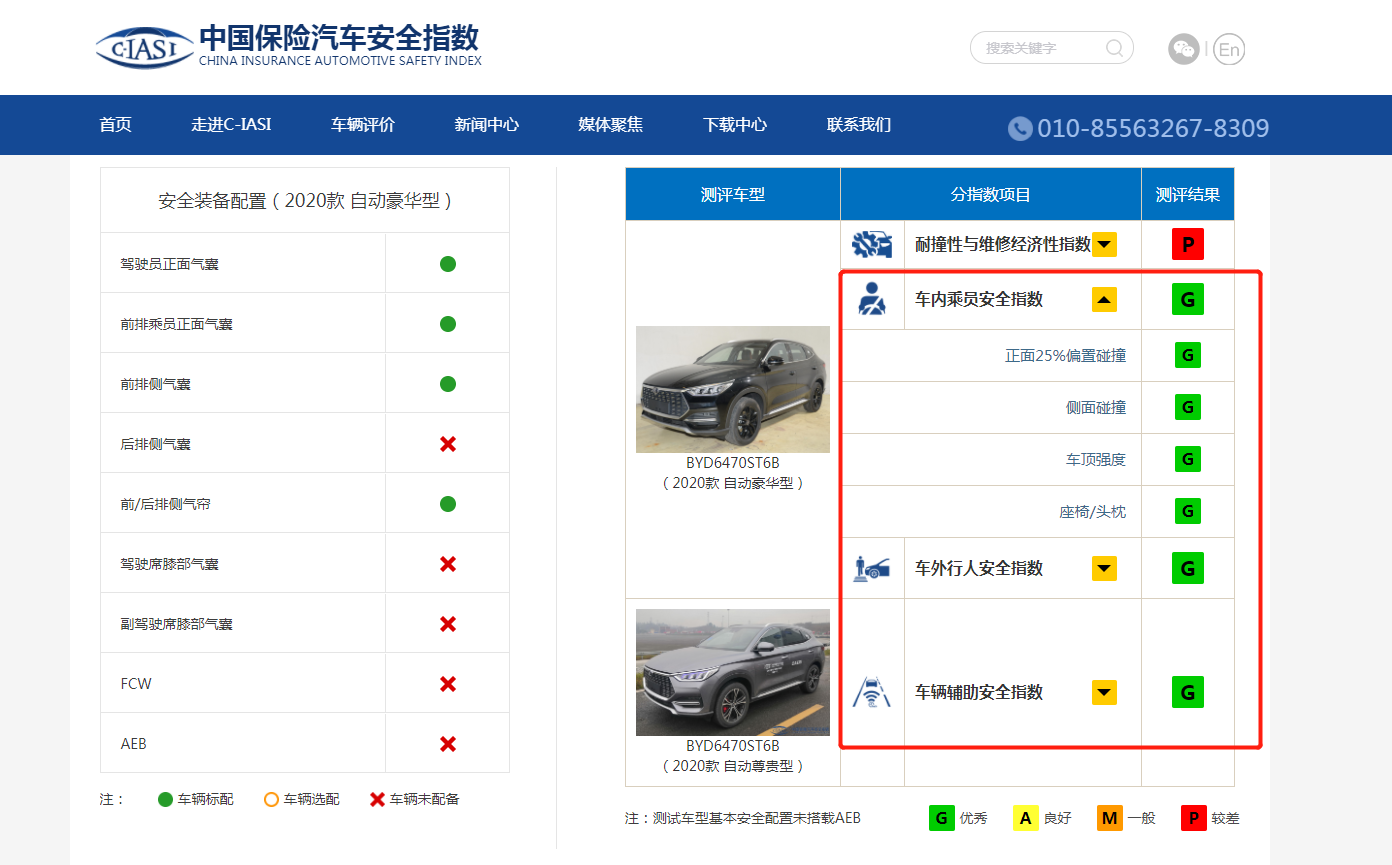Click red cross for AEB row

coord(448,744)
